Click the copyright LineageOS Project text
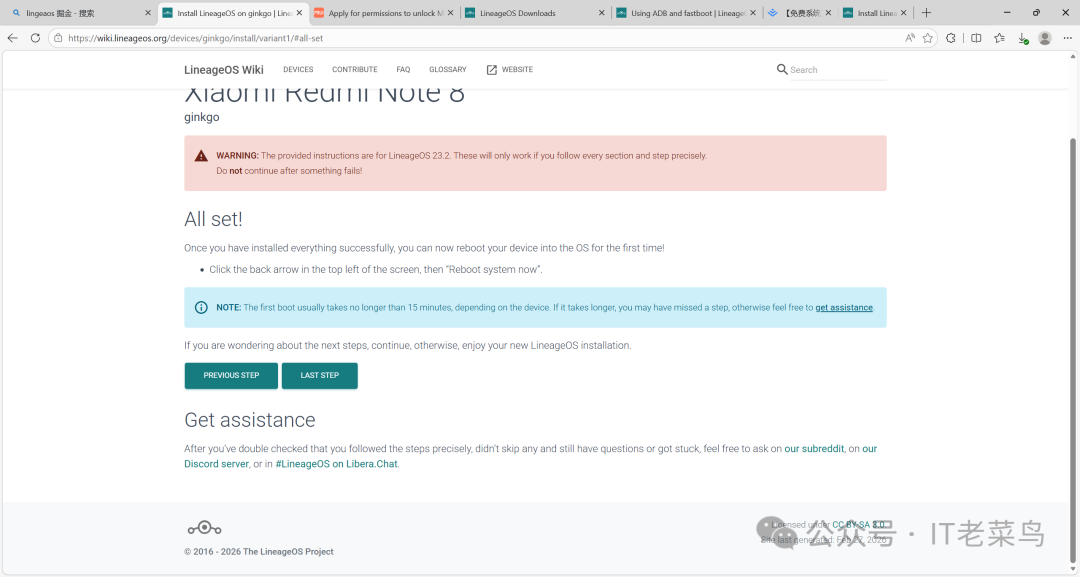This screenshot has width=1080, height=577. (x=258, y=552)
